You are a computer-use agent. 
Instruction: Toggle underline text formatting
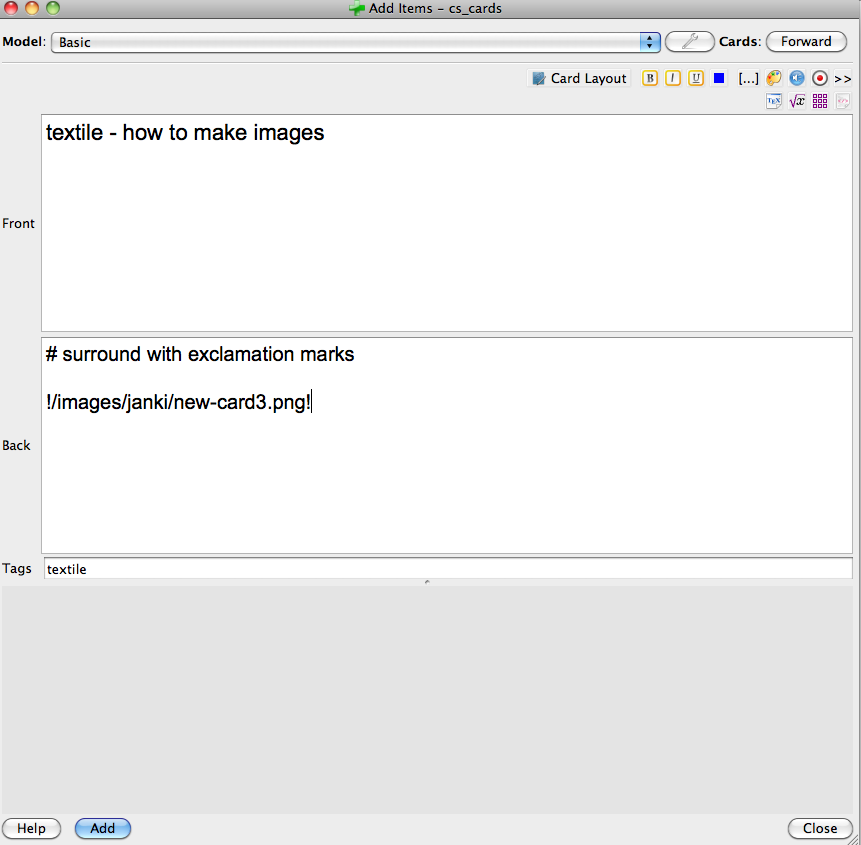[696, 78]
